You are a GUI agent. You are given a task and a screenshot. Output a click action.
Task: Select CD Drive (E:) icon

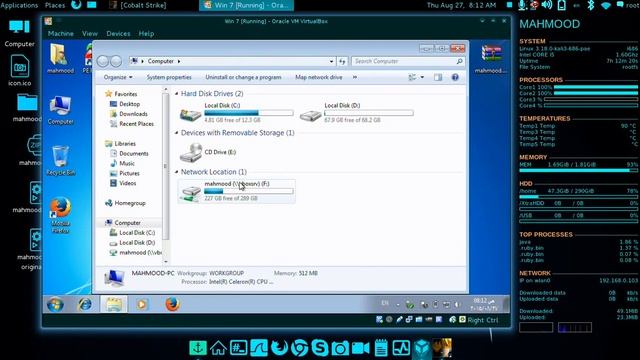191,153
